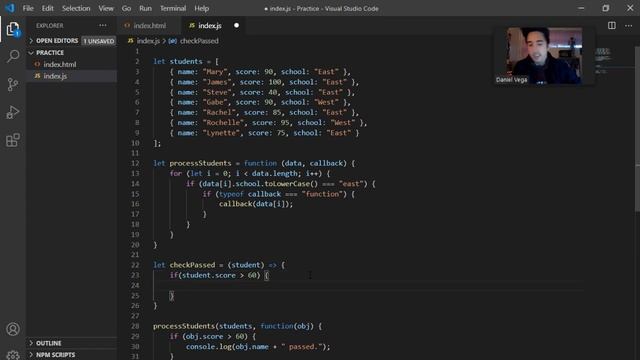This screenshot has width=640, height=360.
Task: Click 'callback(data[i]);' on line 16
Action: tap(256, 204)
